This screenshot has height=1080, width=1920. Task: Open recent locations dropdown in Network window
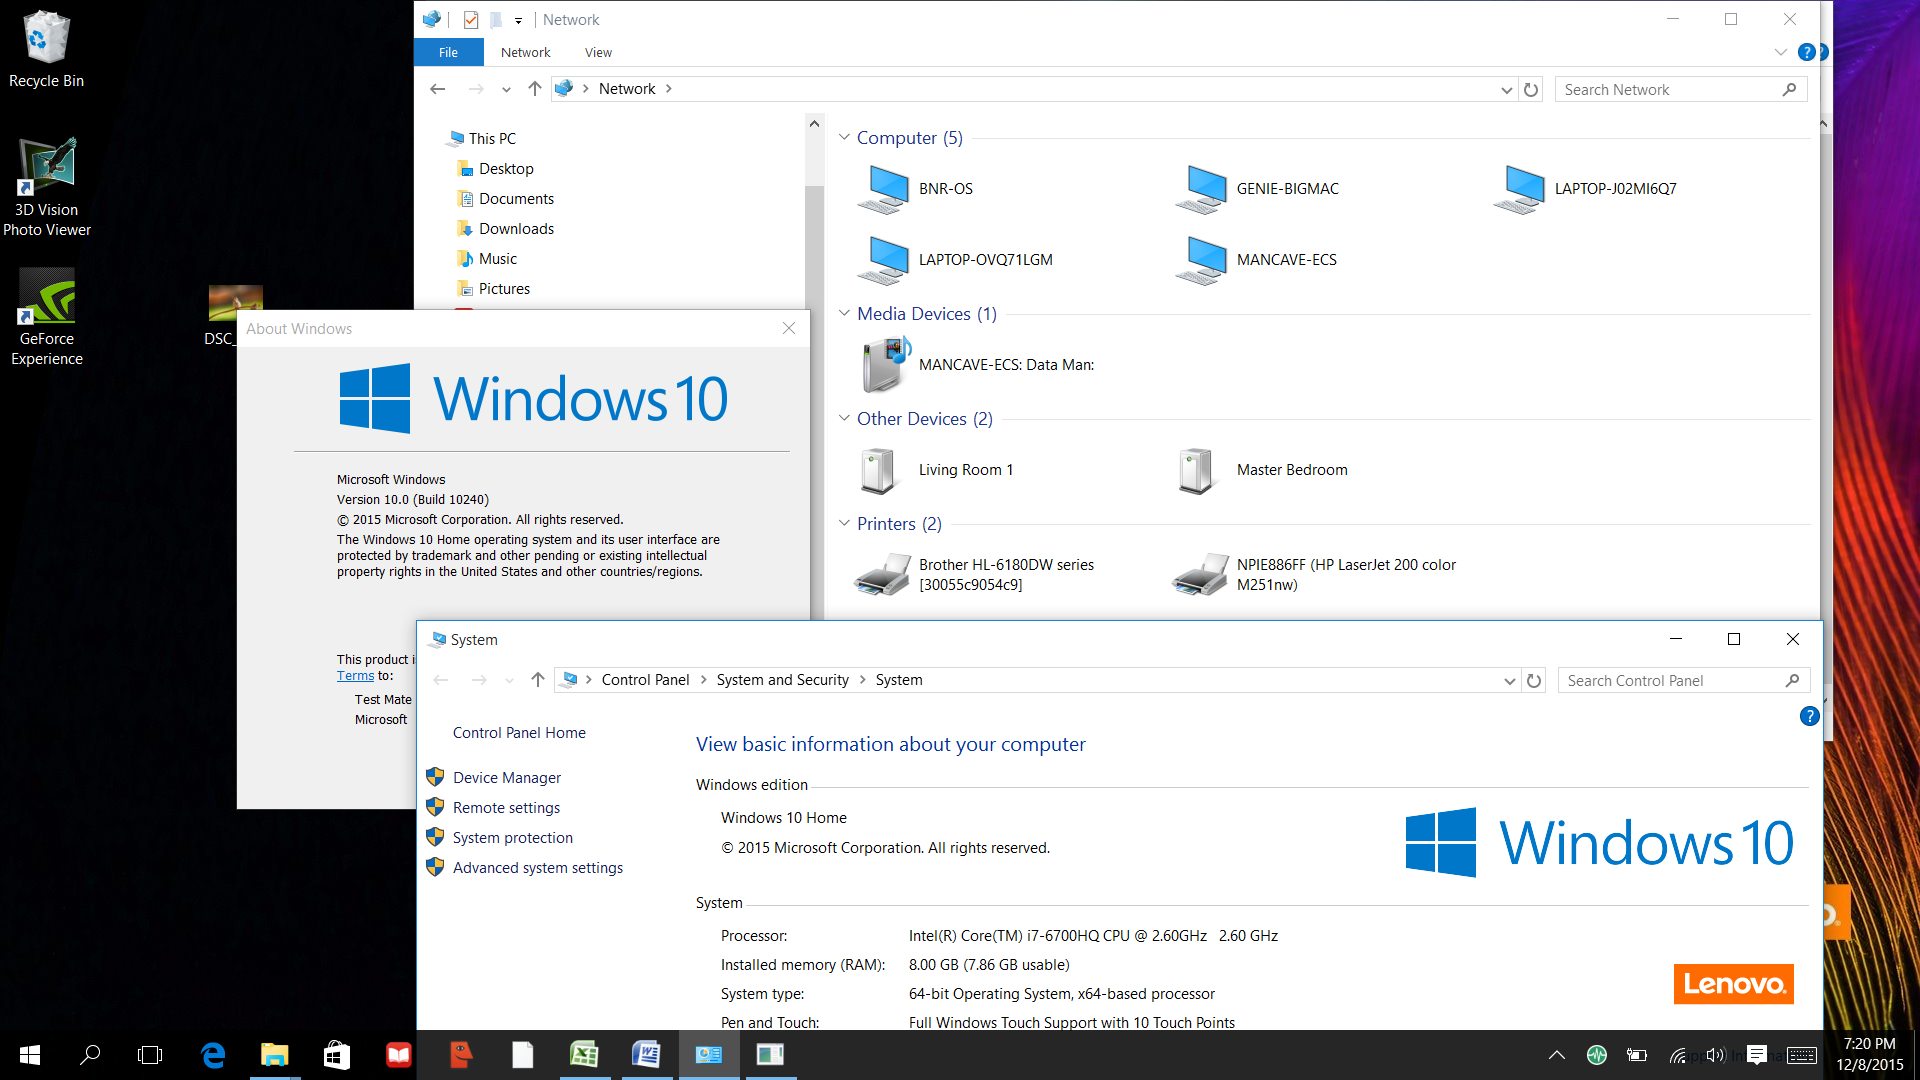pos(506,90)
